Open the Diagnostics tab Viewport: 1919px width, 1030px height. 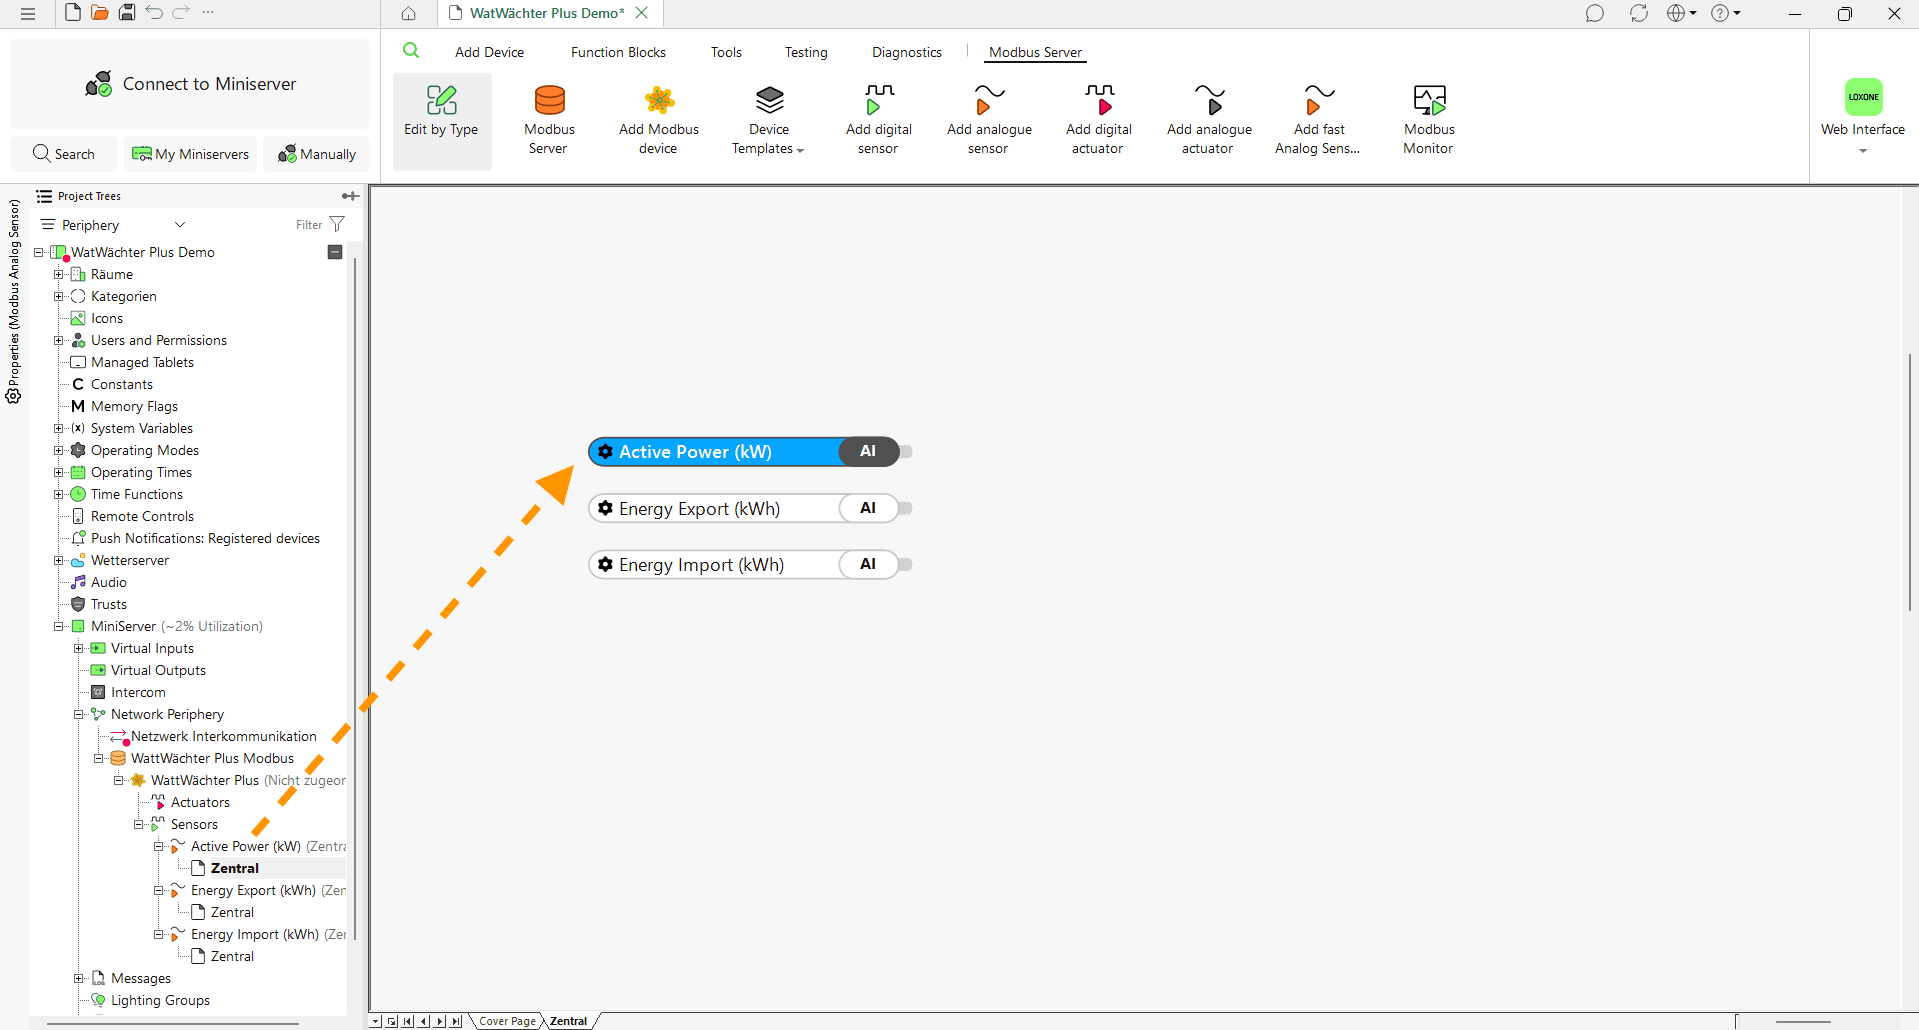coord(907,52)
